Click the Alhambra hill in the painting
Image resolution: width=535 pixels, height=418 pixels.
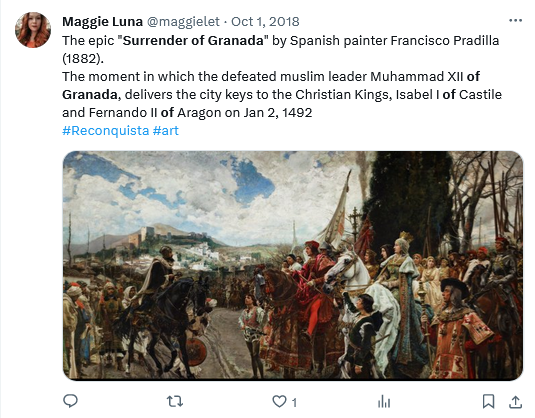(160, 235)
